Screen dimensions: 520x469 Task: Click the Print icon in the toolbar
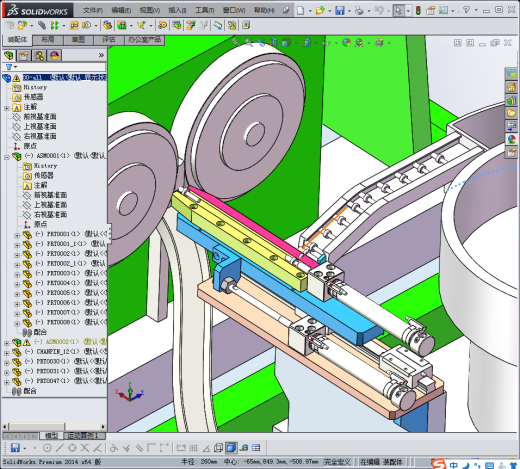click(x=359, y=10)
